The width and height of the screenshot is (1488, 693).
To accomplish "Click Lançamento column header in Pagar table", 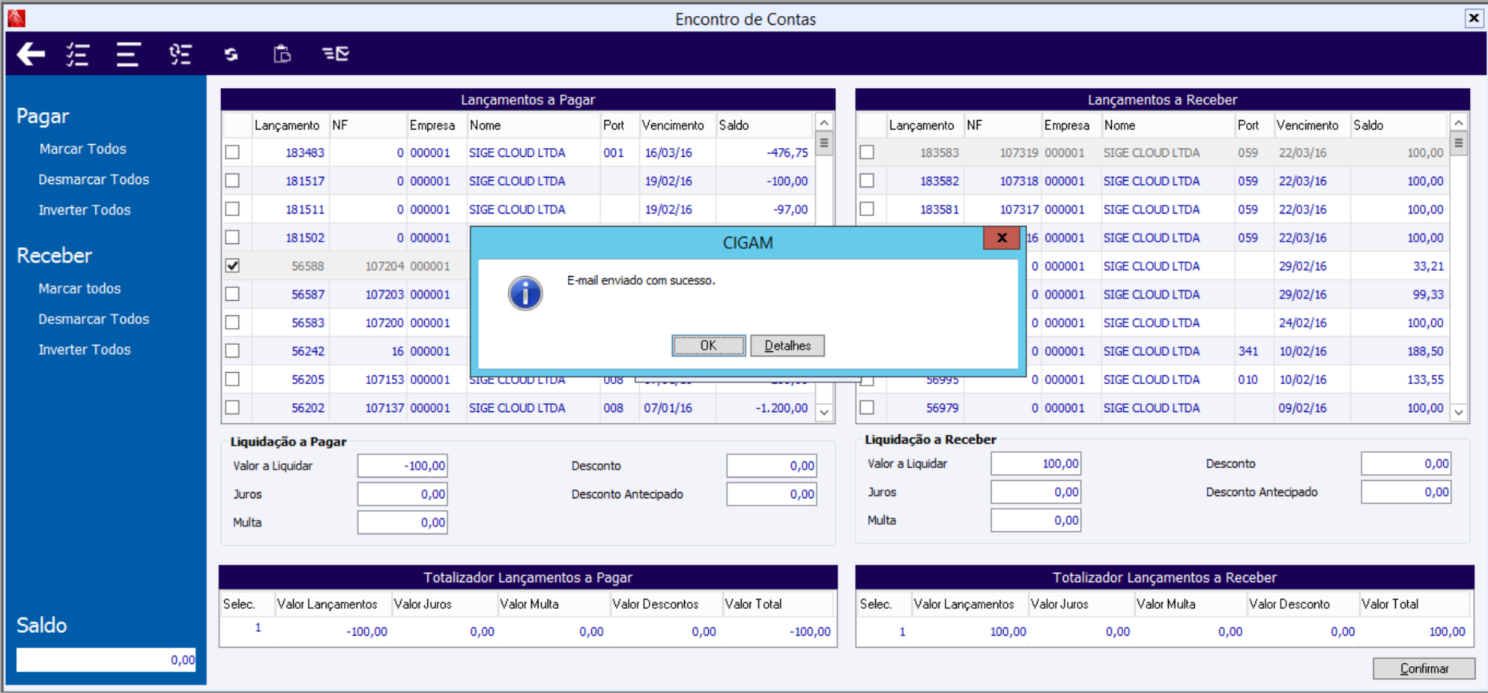I will [x=290, y=125].
